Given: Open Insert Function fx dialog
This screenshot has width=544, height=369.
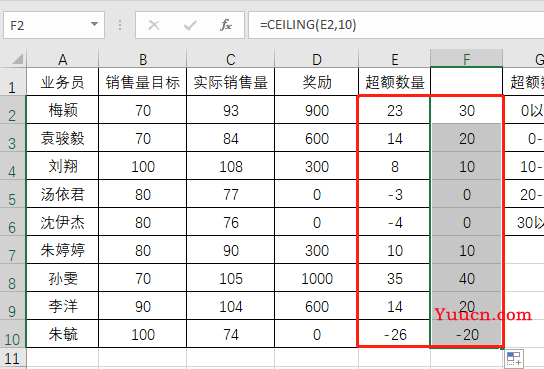Looking at the screenshot, I should pos(226,25).
